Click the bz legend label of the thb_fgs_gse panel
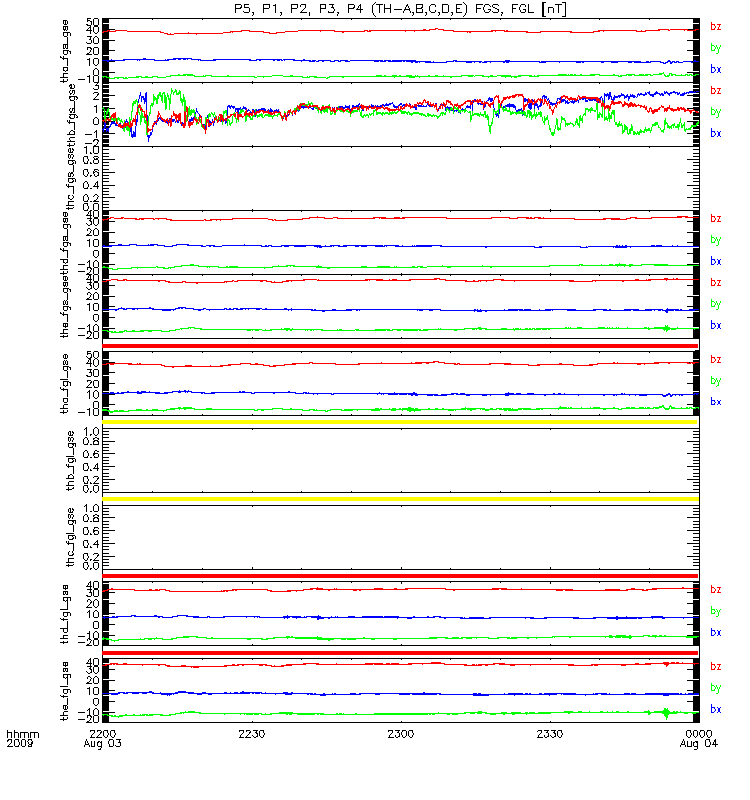750x800 pixels. click(x=715, y=91)
